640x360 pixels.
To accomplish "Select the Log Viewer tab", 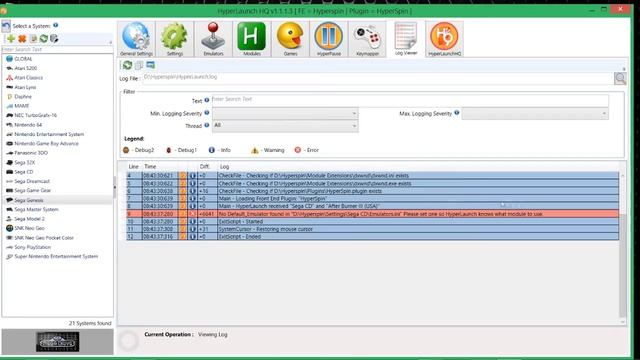I will click(406, 39).
